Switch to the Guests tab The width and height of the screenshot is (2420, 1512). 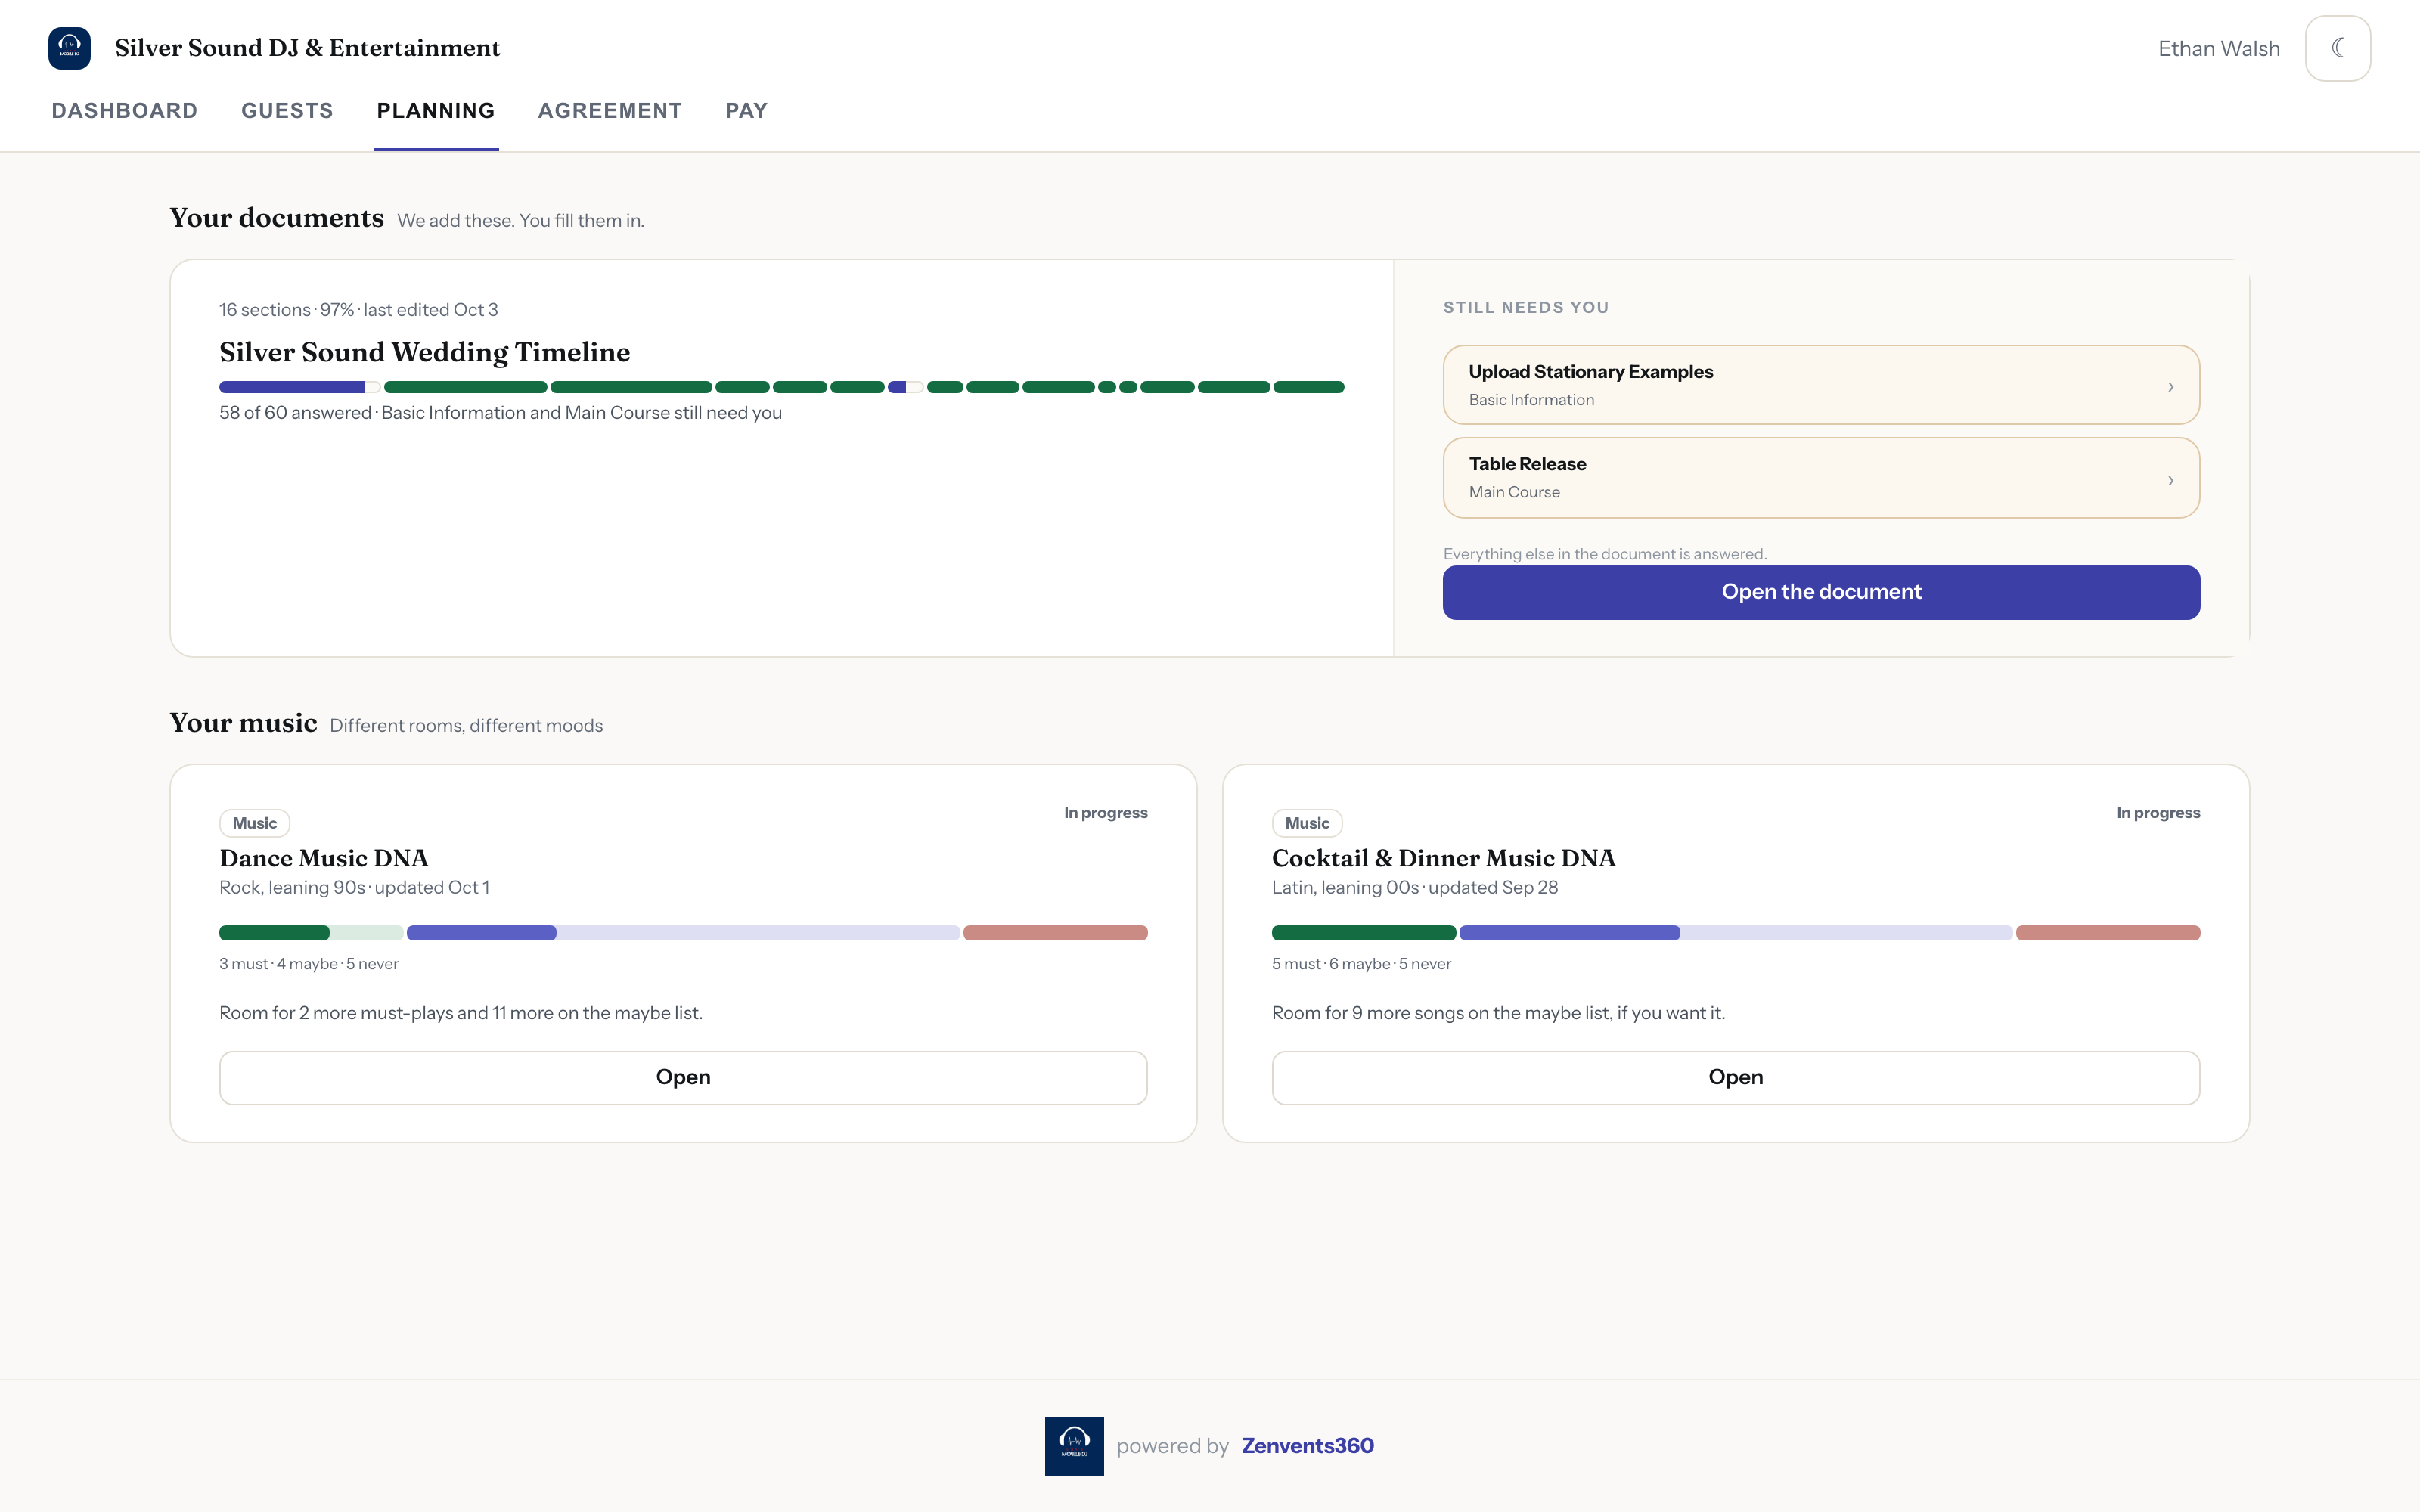(287, 111)
